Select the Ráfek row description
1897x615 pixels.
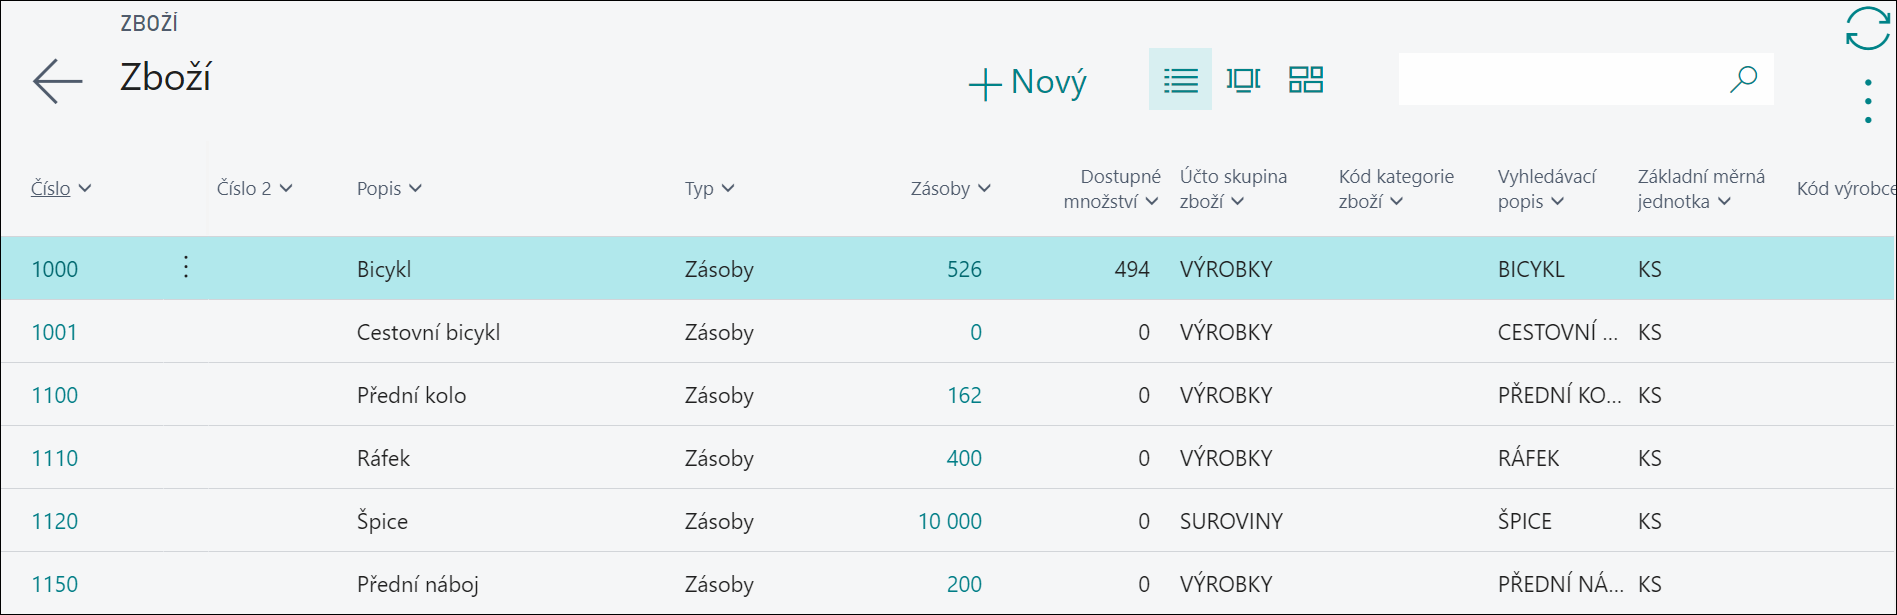pos(384,458)
